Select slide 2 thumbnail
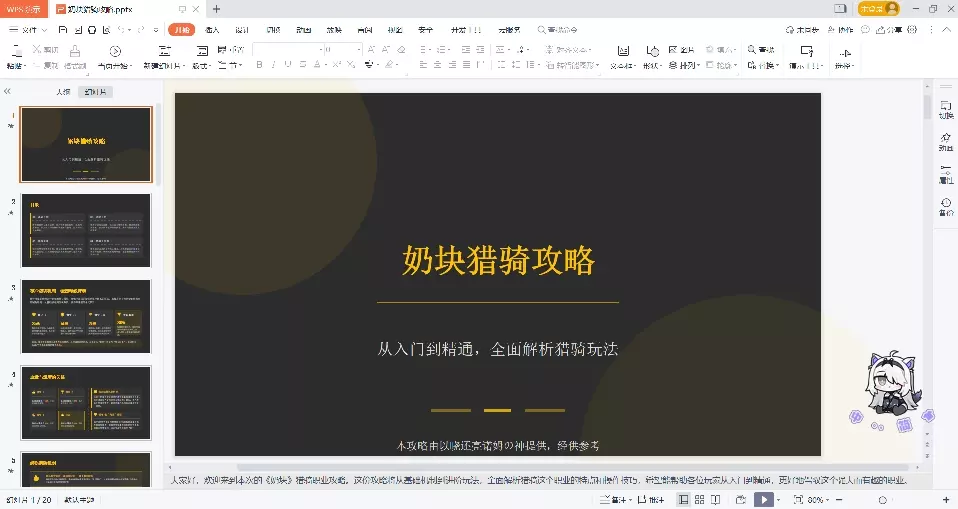This screenshot has height=509, width=958. (86, 230)
